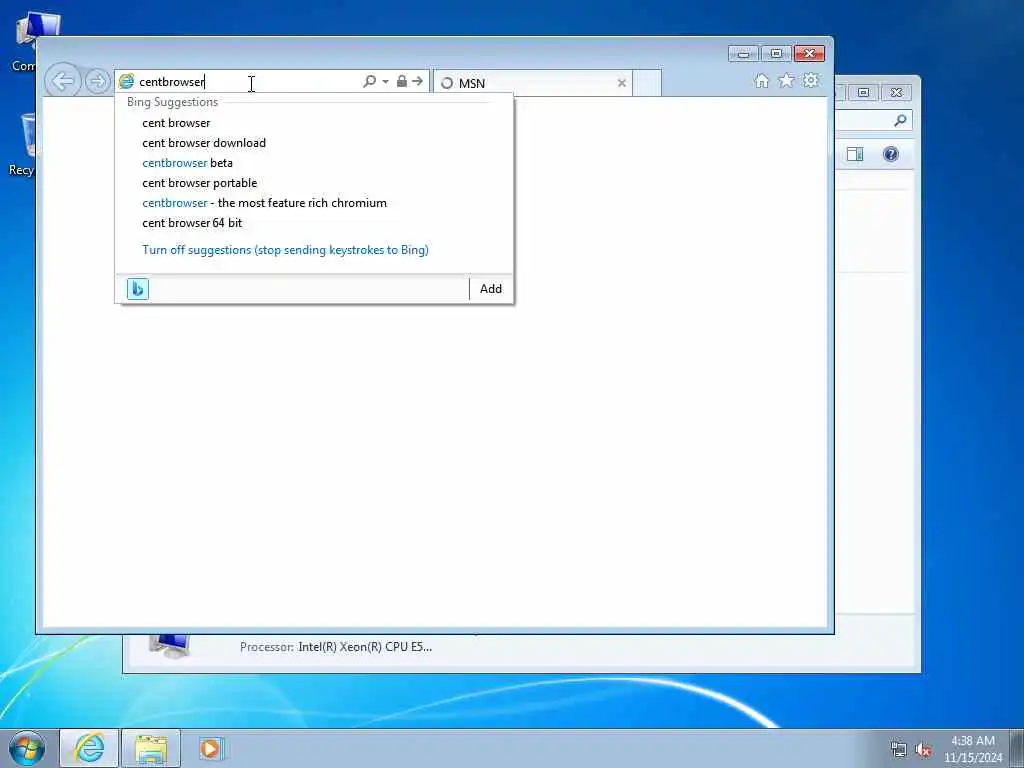Click the Go arrow in address bar

(x=417, y=81)
